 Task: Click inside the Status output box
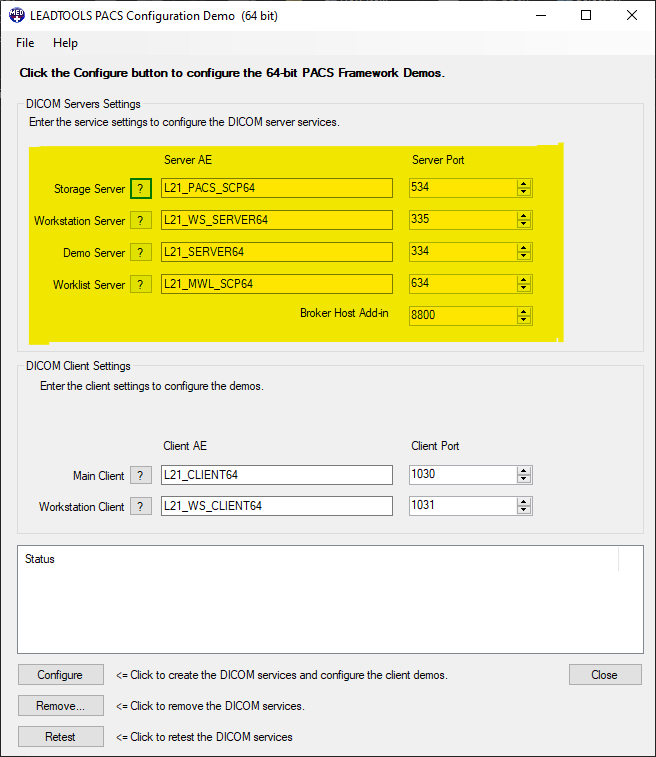(x=330, y=600)
